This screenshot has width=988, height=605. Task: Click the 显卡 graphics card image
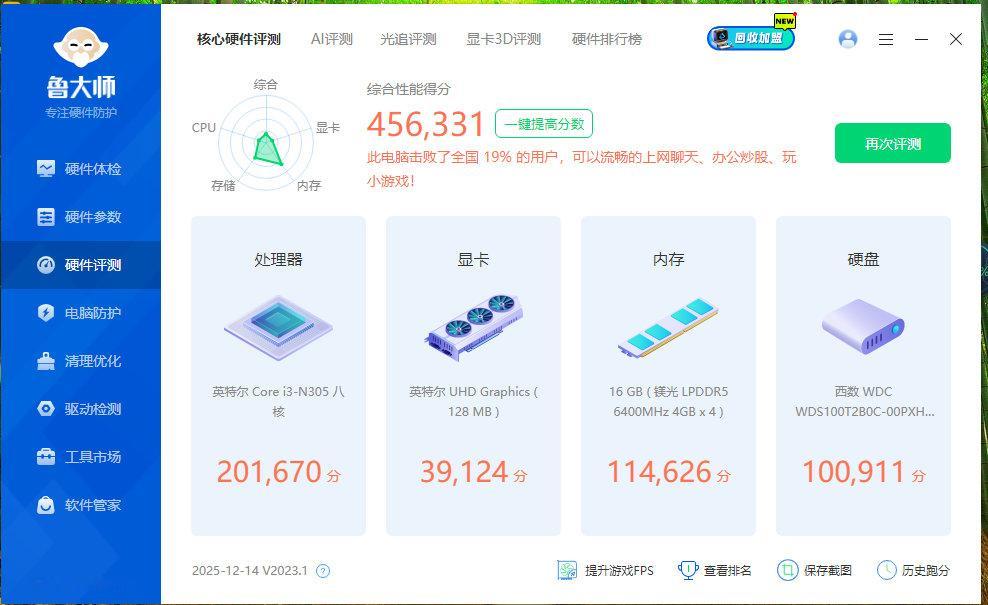point(473,327)
